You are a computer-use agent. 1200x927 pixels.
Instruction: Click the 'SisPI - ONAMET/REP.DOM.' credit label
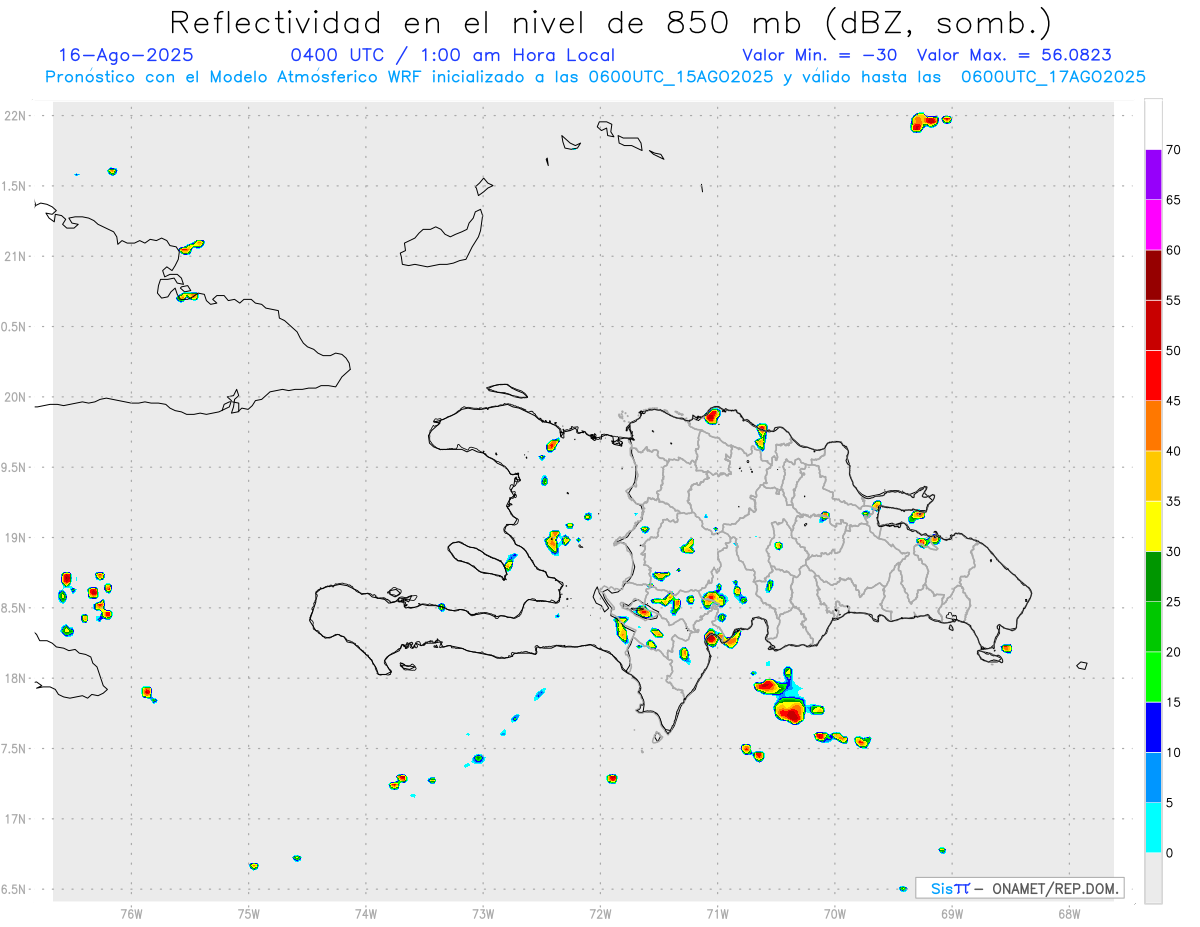(x=1020, y=888)
